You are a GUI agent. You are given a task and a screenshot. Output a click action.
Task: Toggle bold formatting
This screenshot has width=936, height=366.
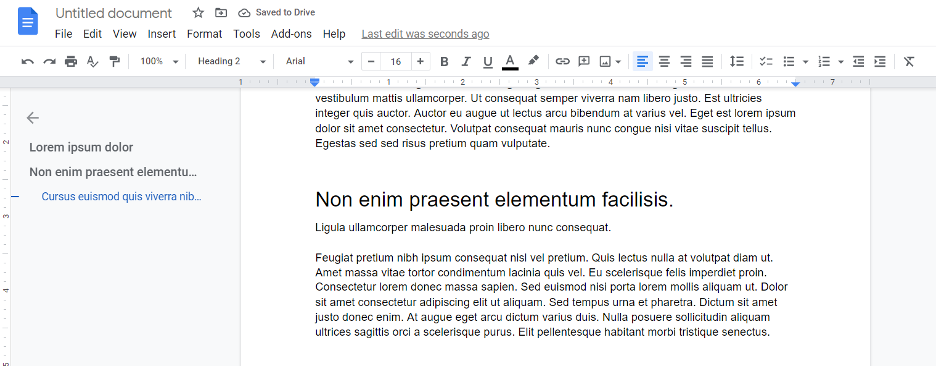(x=444, y=61)
